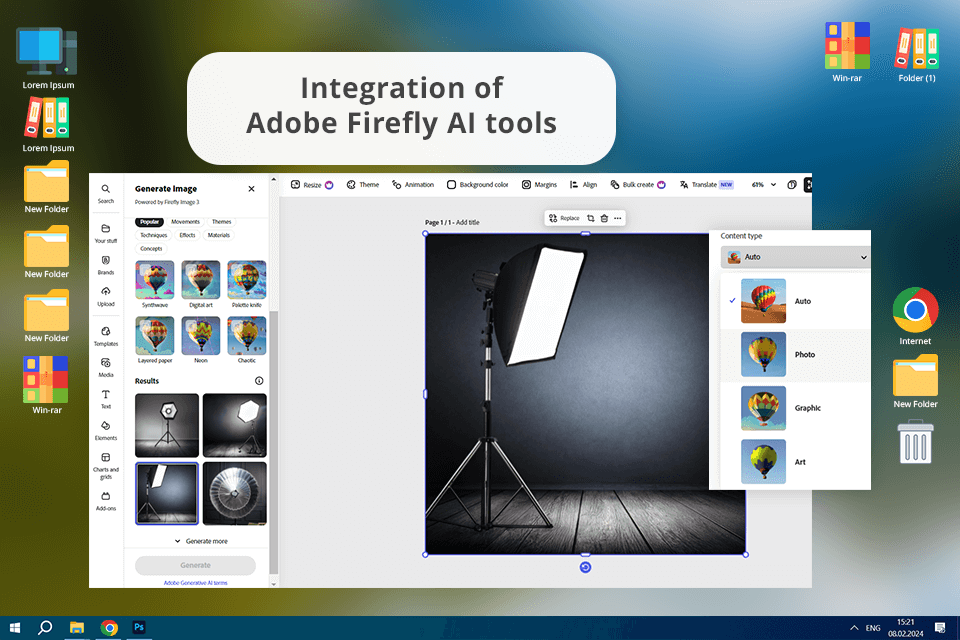Choose the Chaotic style thumbnail
960x640 pixels.
pyautogui.click(x=247, y=336)
